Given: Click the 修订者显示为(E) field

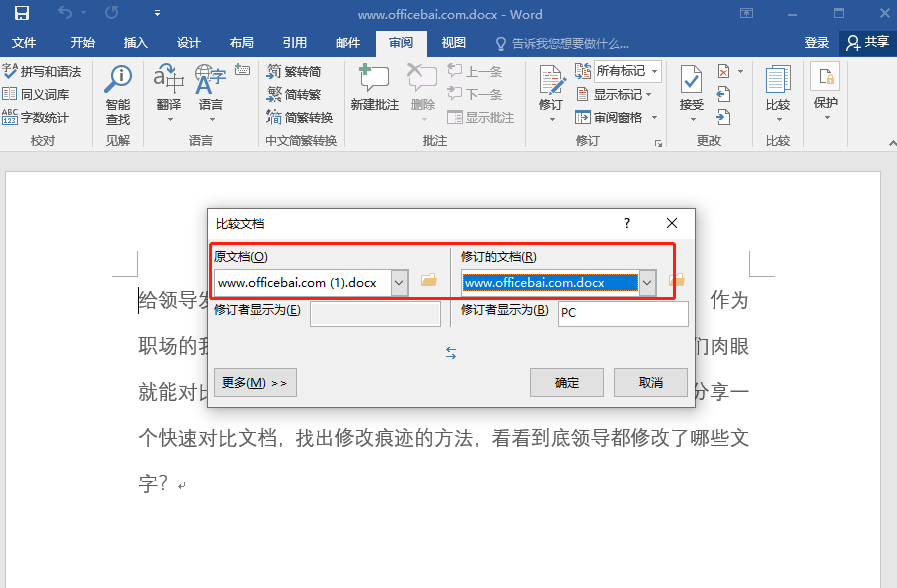Looking at the screenshot, I should [375, 314].
